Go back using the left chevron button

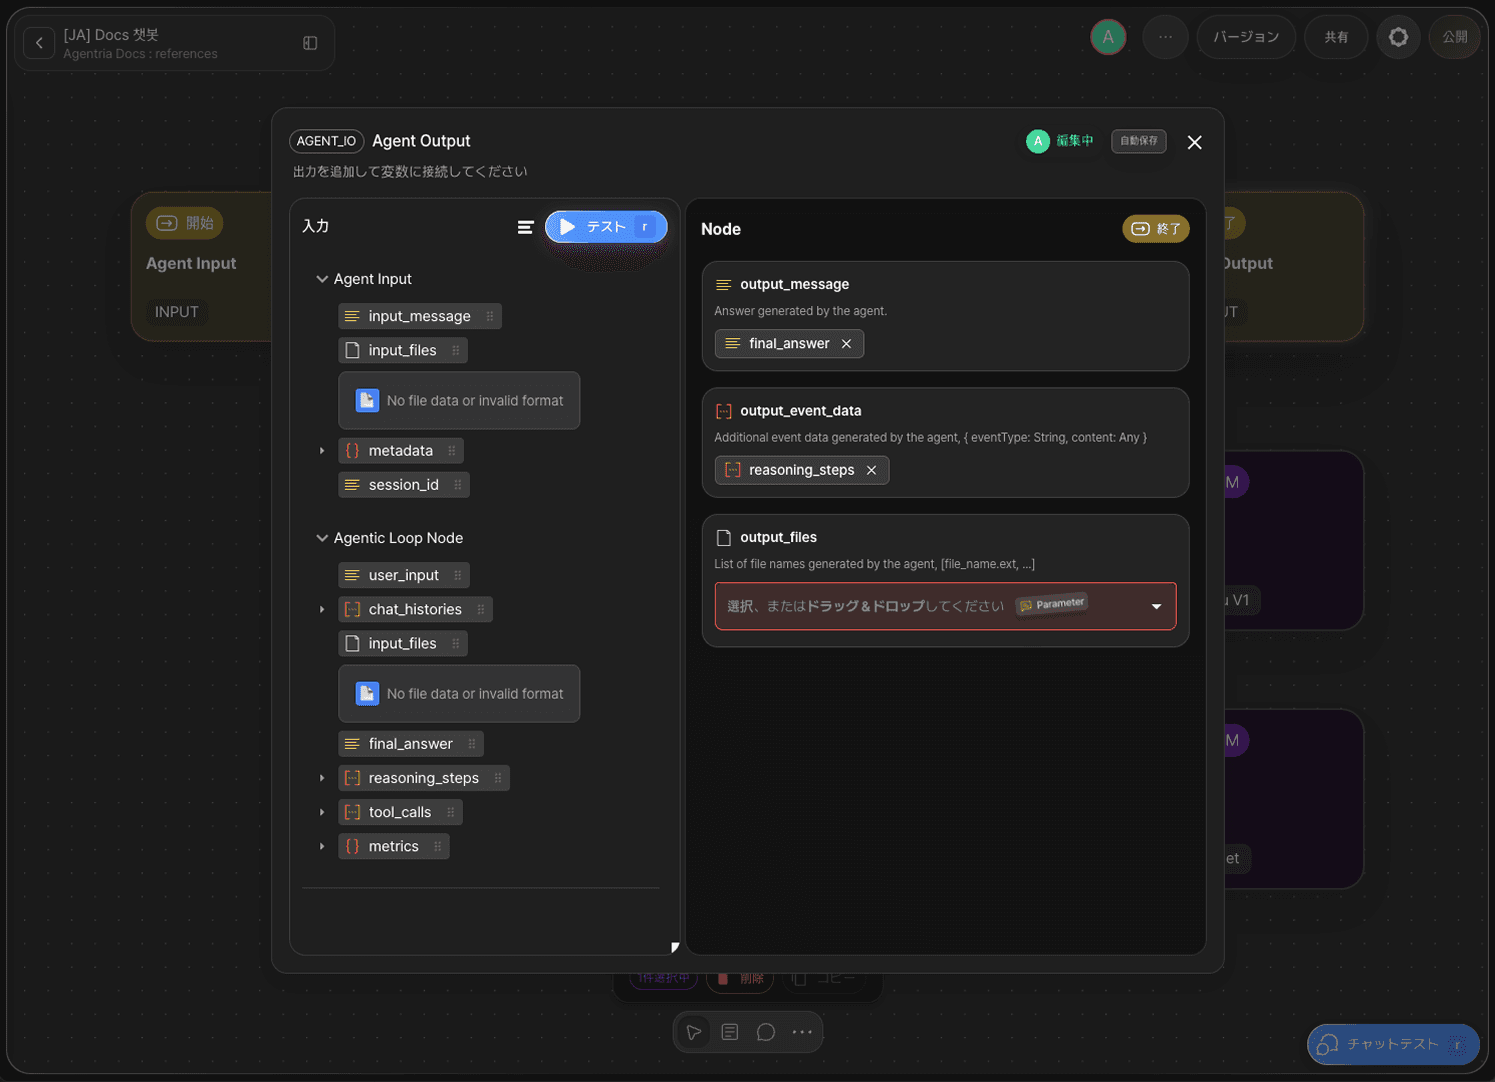coord(39,43)
